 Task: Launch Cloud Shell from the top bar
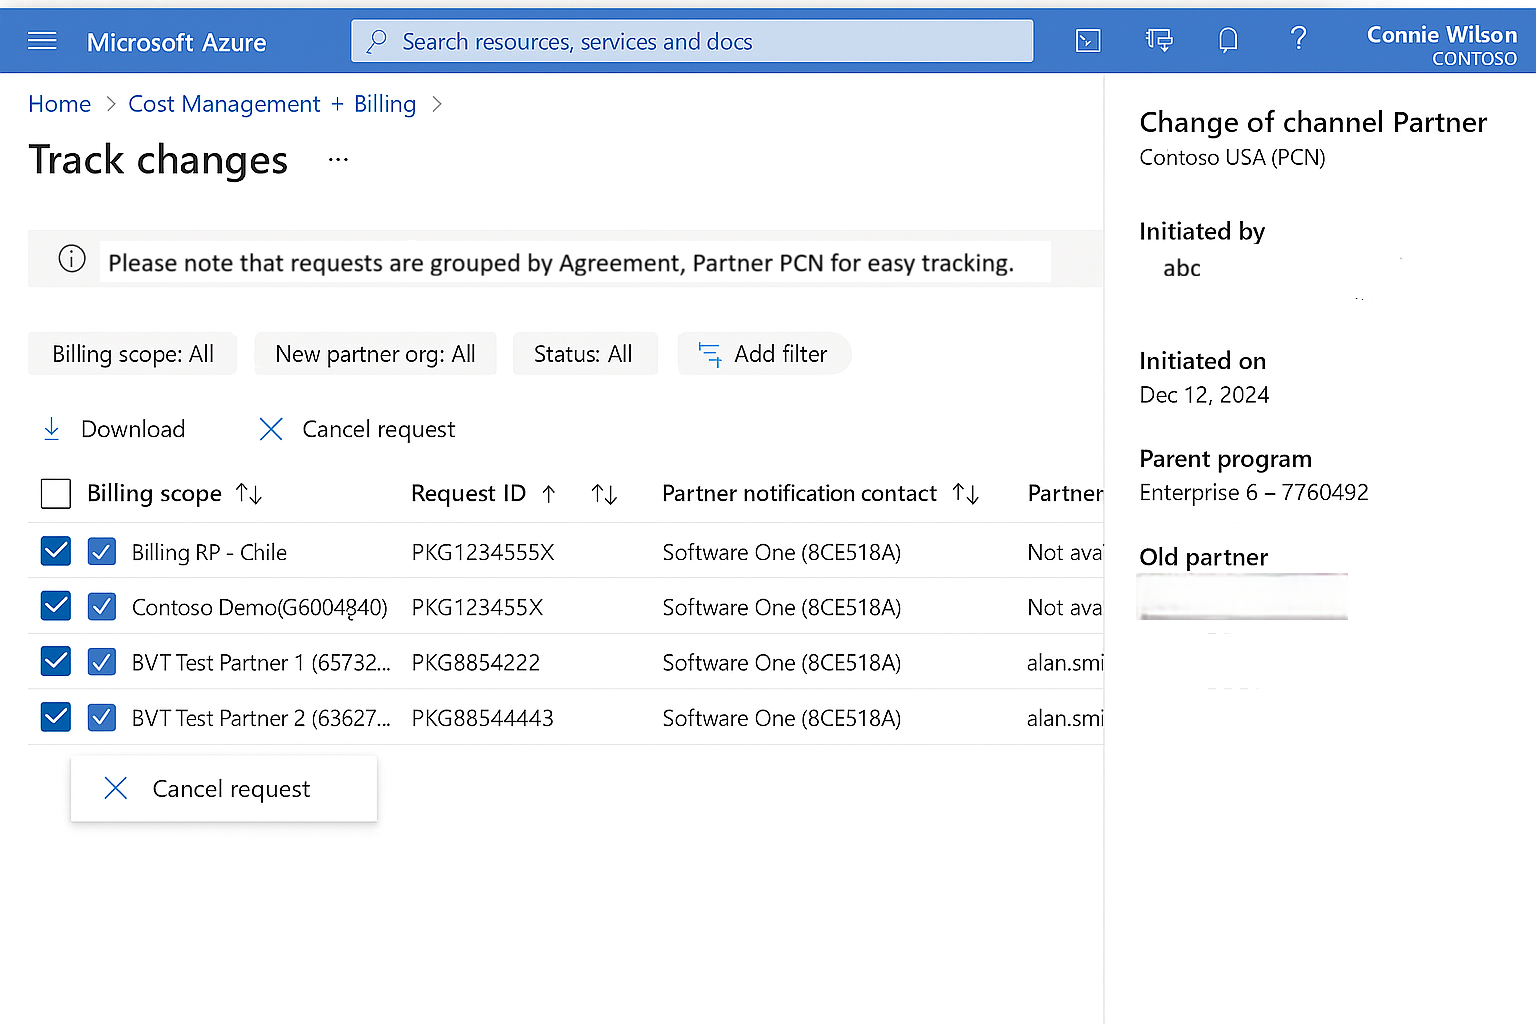click(1088, 40)
